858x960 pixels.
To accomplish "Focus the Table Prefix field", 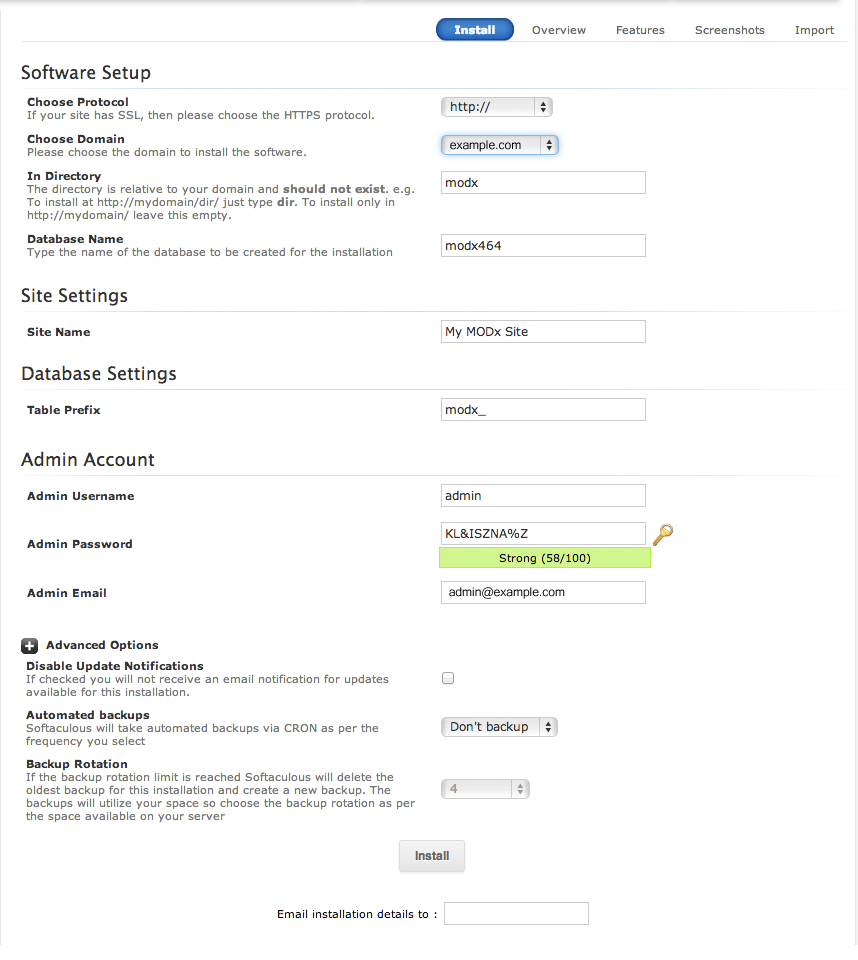I will click(543, 410).
